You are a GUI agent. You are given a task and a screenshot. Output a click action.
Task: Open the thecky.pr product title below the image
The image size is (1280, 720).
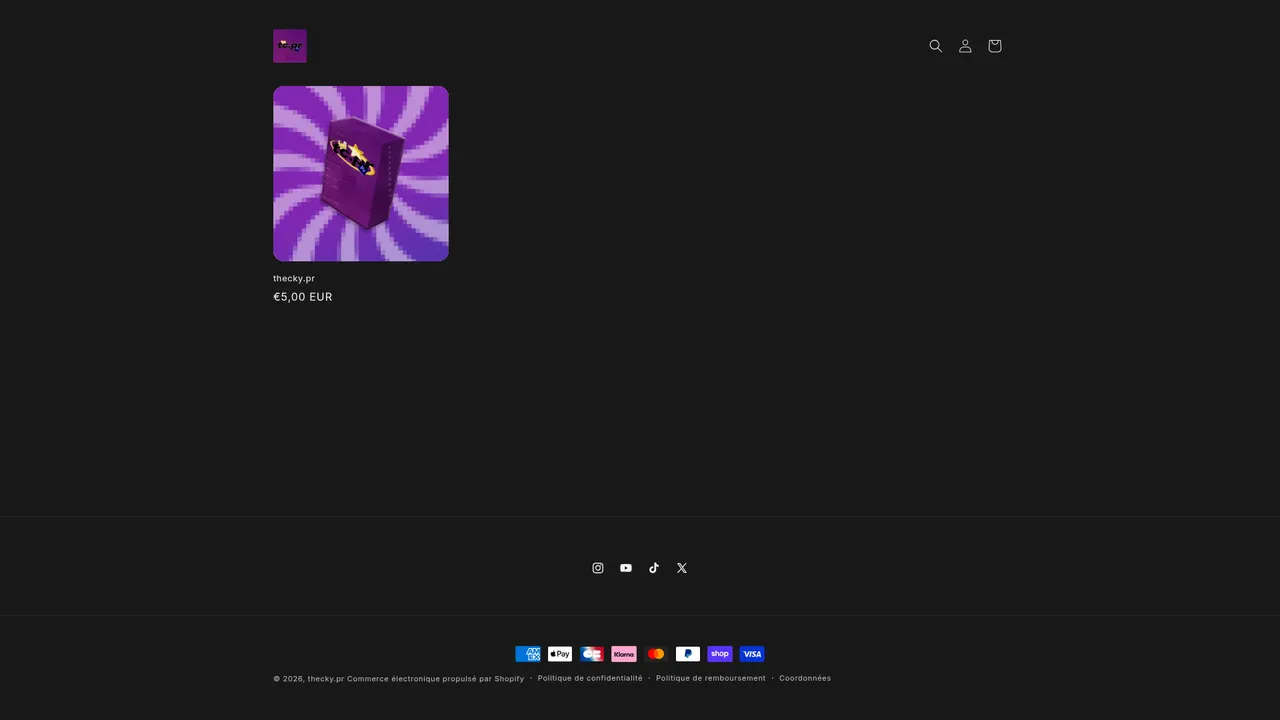click(294, 278)
